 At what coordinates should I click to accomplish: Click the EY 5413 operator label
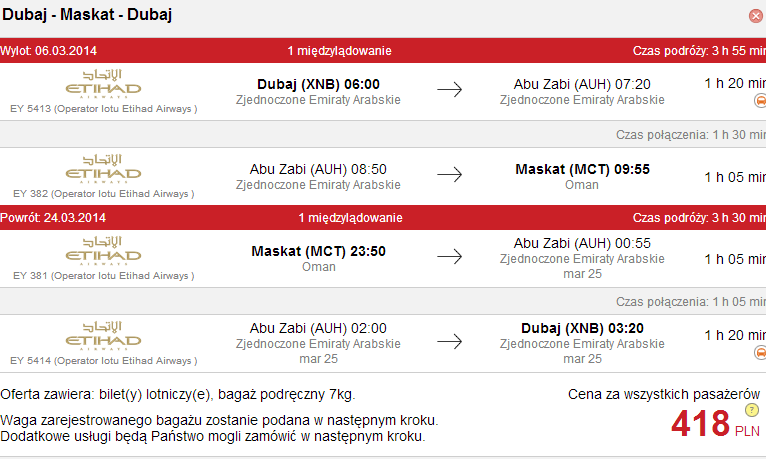click(104, 109)
